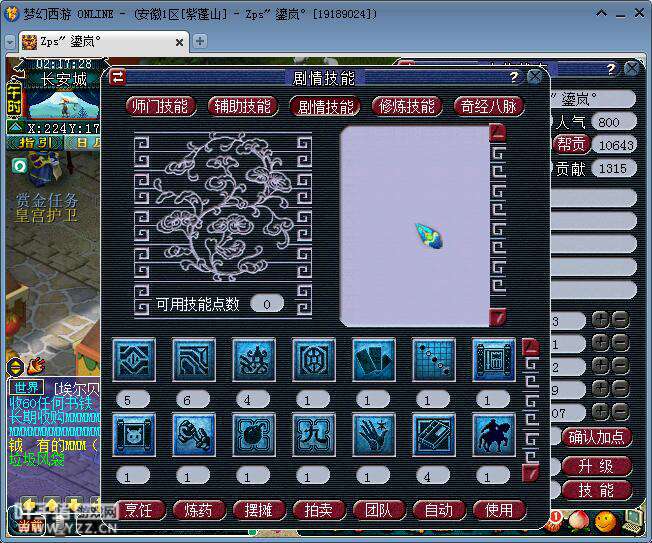Select the horse rider skill icon

pyautogui.click(x=494, y=435)
